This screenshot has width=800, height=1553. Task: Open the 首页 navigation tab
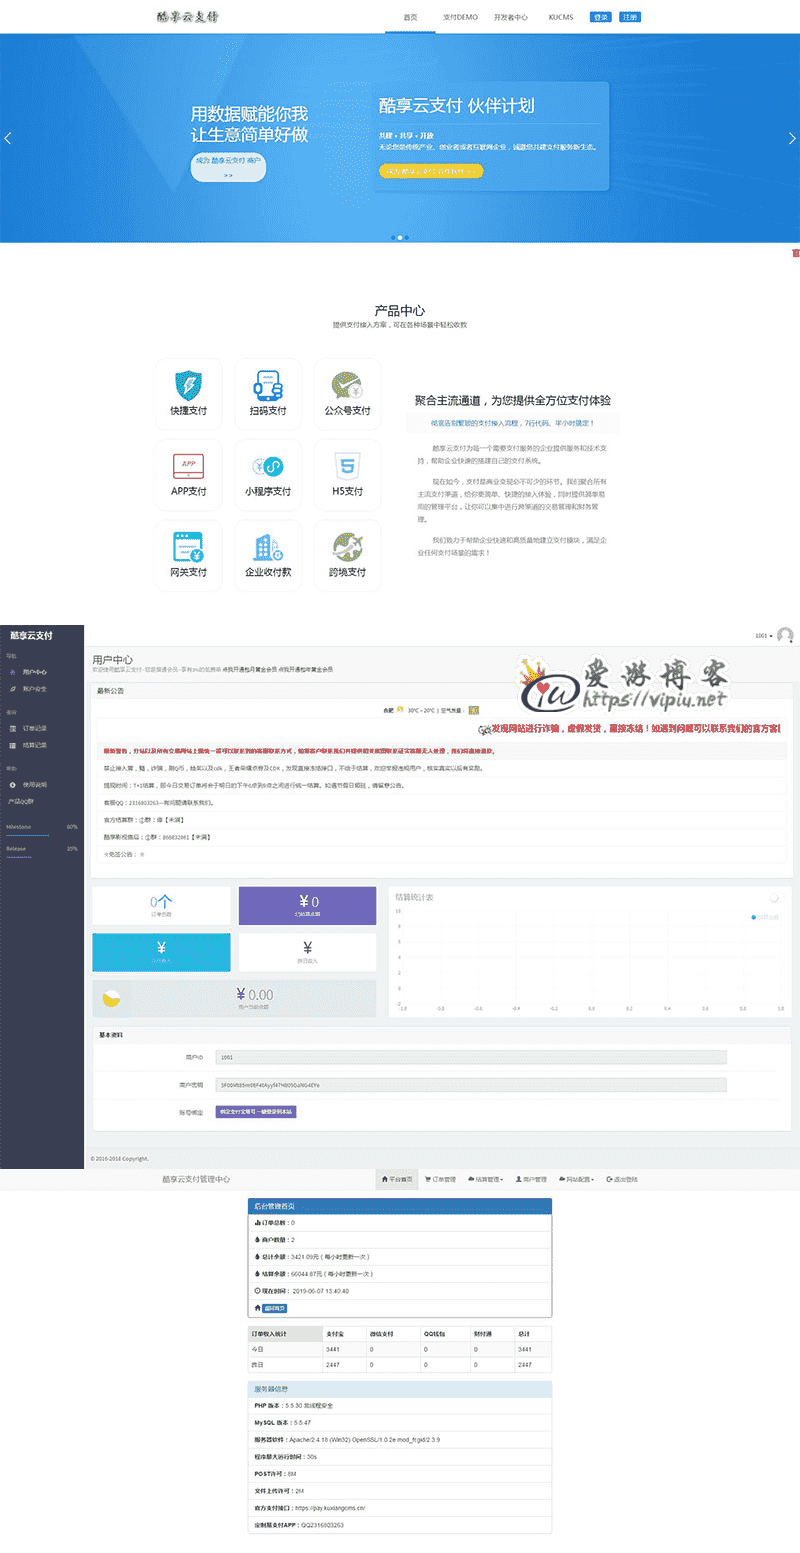[x=410, y=17]
